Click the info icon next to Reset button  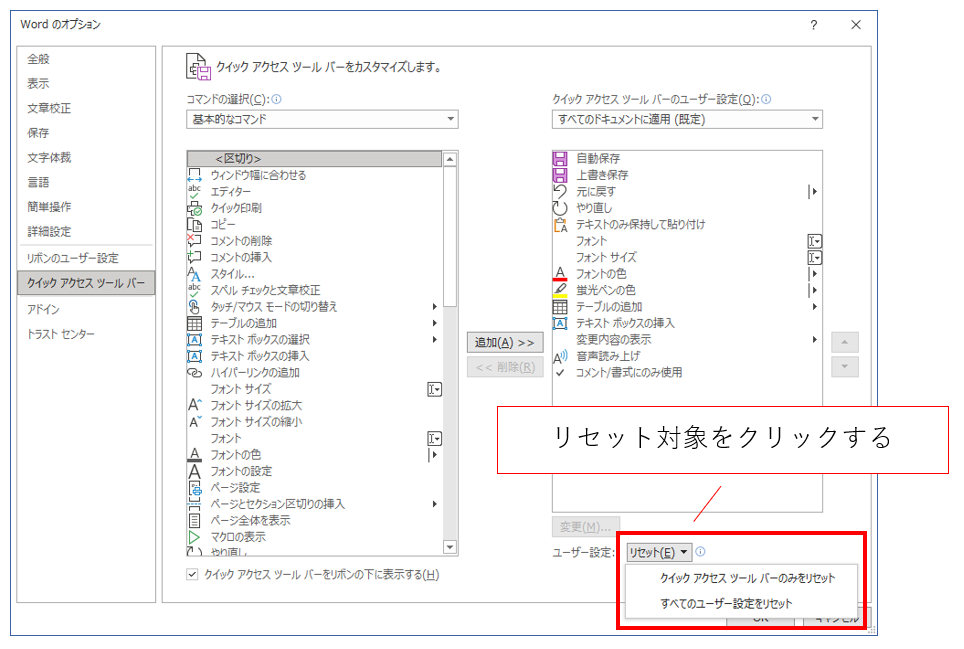point(701,551)
